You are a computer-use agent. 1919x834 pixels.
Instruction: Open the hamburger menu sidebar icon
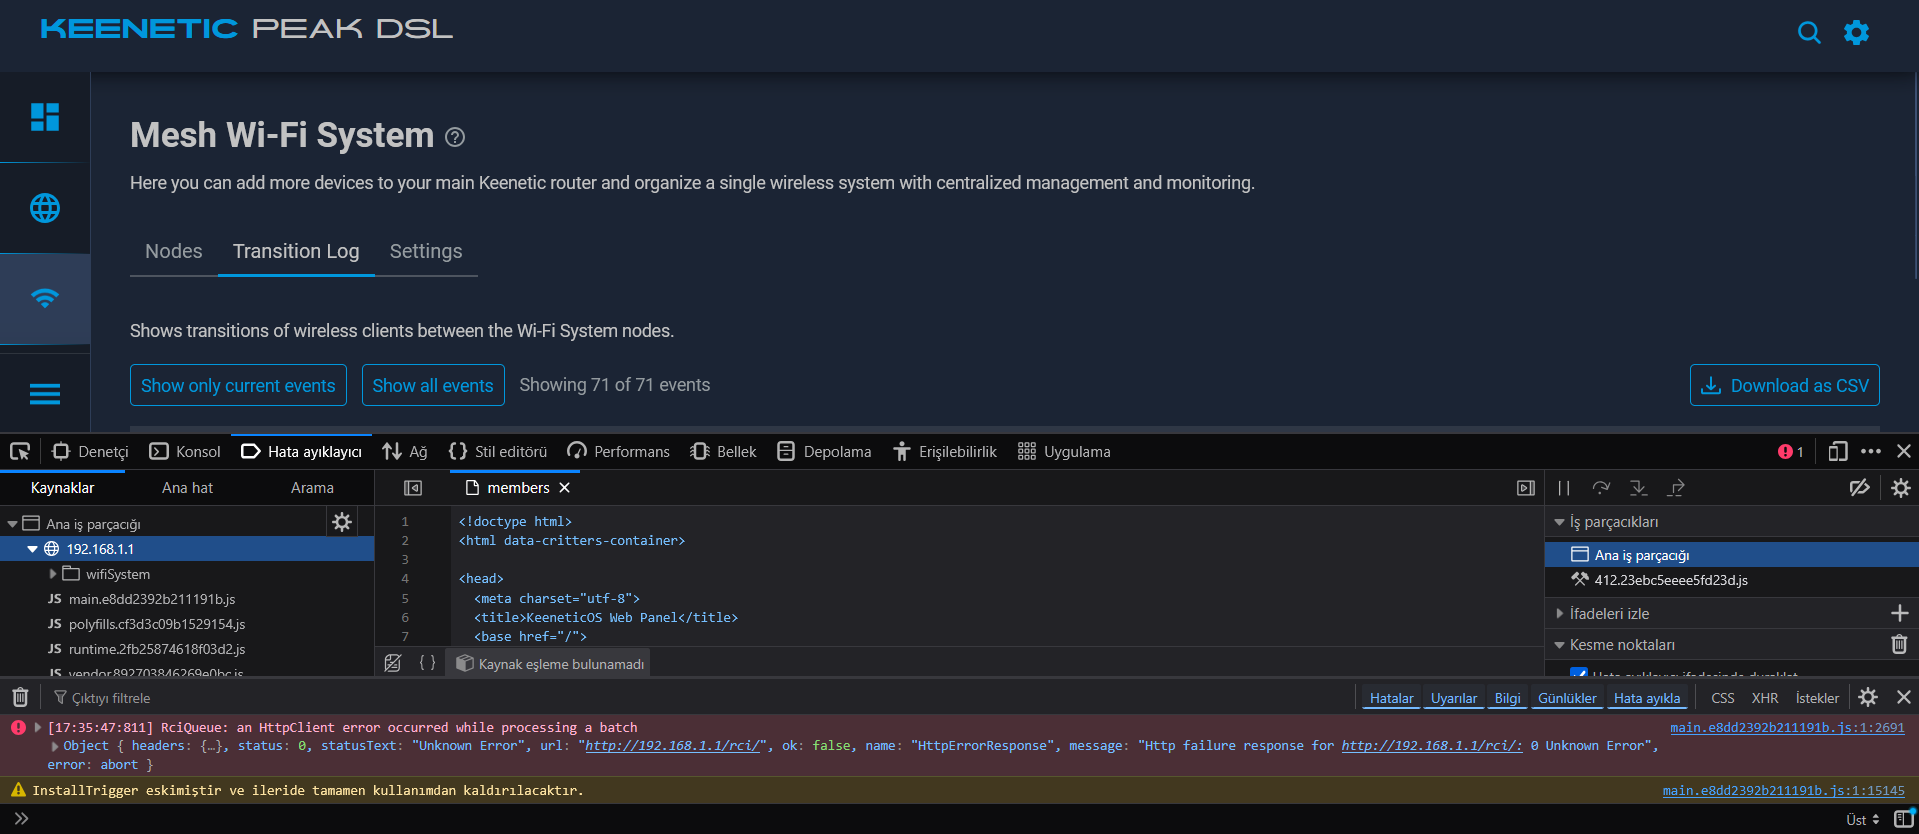point(45,394)
